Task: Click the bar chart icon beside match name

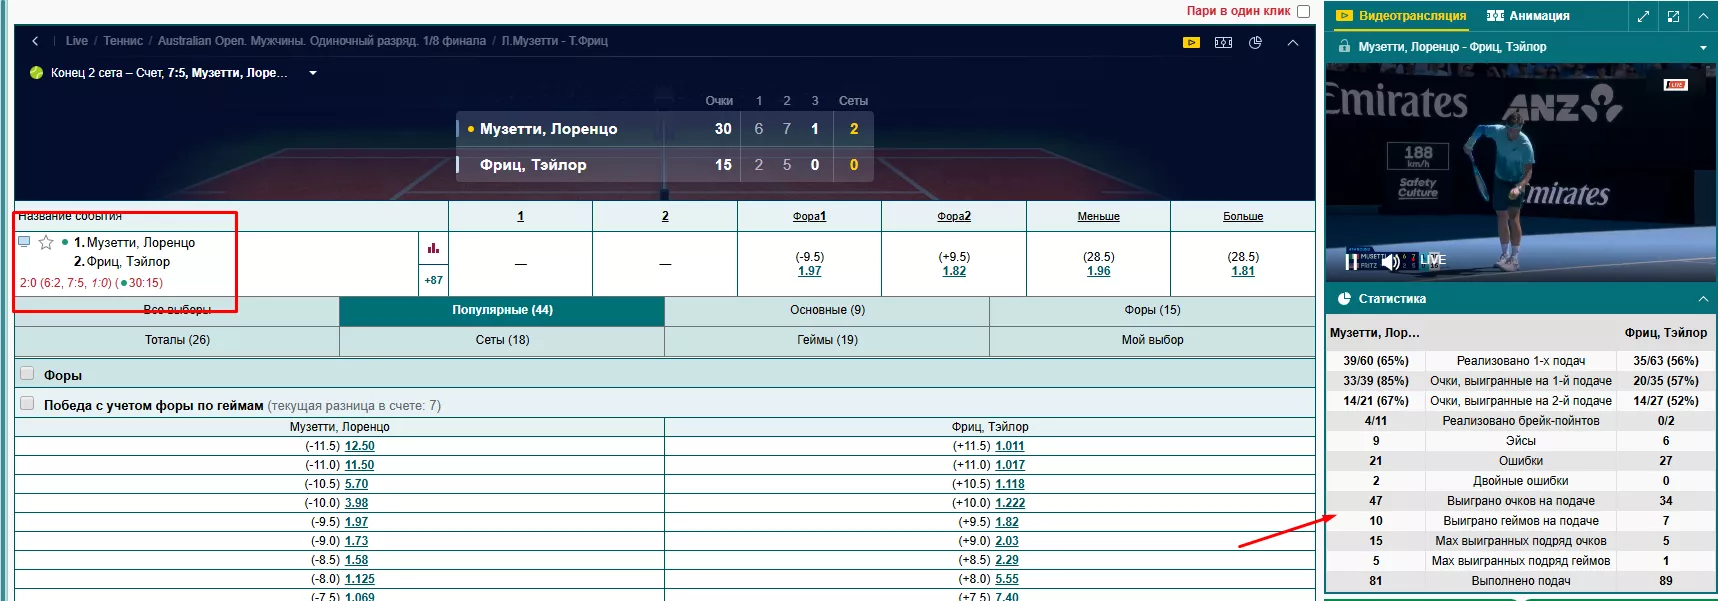Action: [x=433, y=248]
